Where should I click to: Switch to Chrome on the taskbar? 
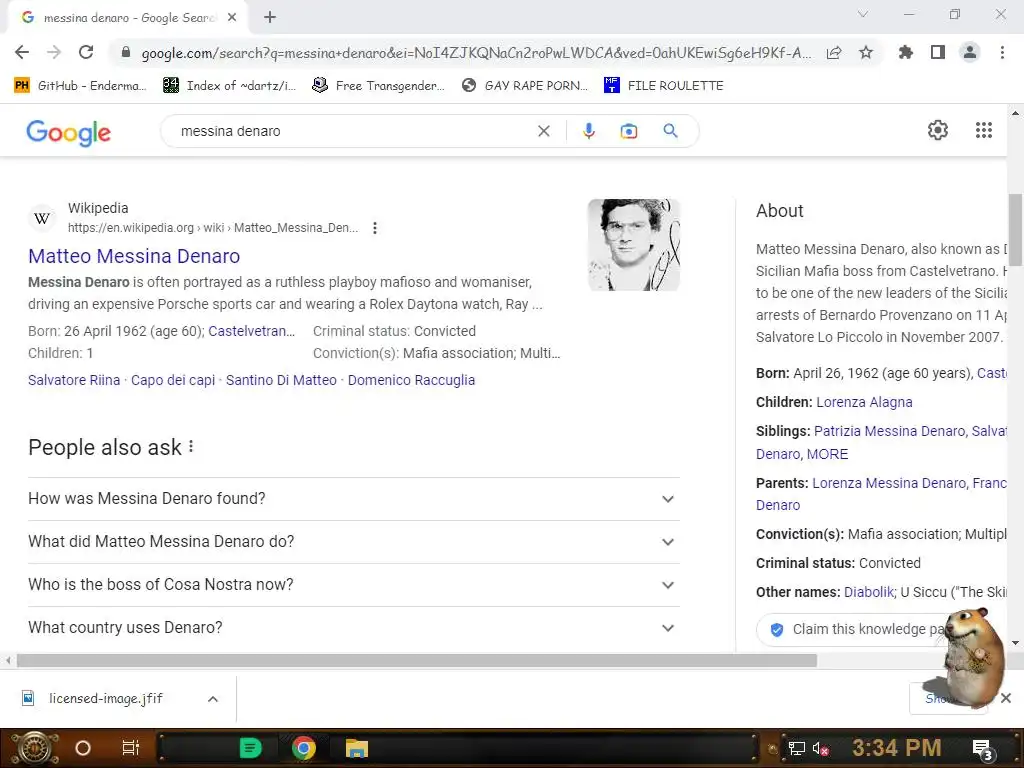point(304,748)
